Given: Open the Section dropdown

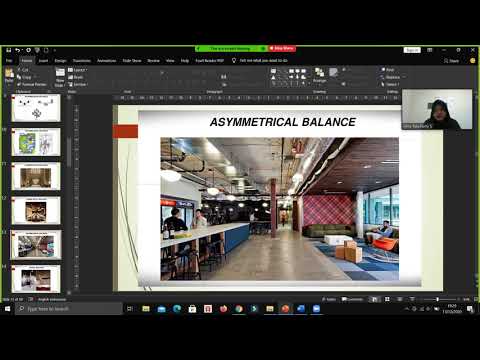Looking at the screenshot, I should [78, 84].
